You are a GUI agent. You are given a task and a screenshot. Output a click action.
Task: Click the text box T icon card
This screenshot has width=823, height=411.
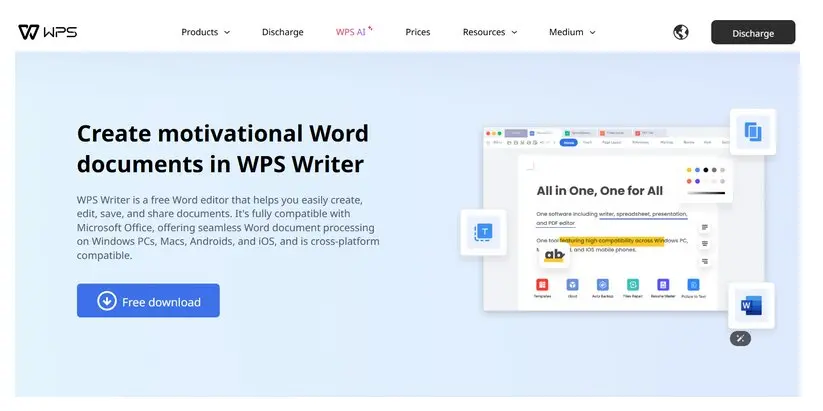[484, 232]
